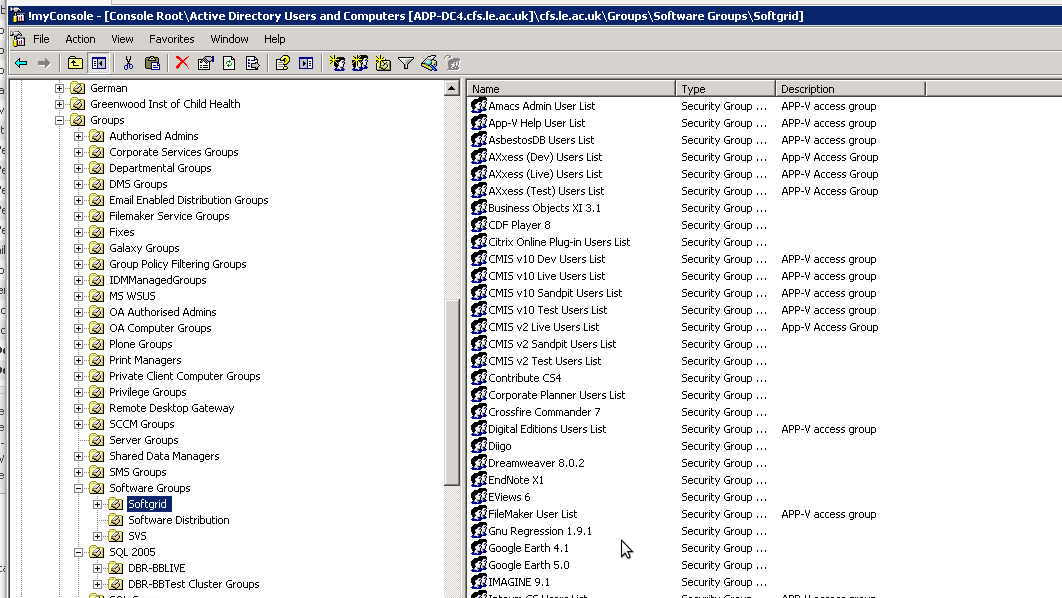Viewport: 1062px width, 598px height.
Task: Expand the Departmental Groups node
Action: [x=79, y=168]
